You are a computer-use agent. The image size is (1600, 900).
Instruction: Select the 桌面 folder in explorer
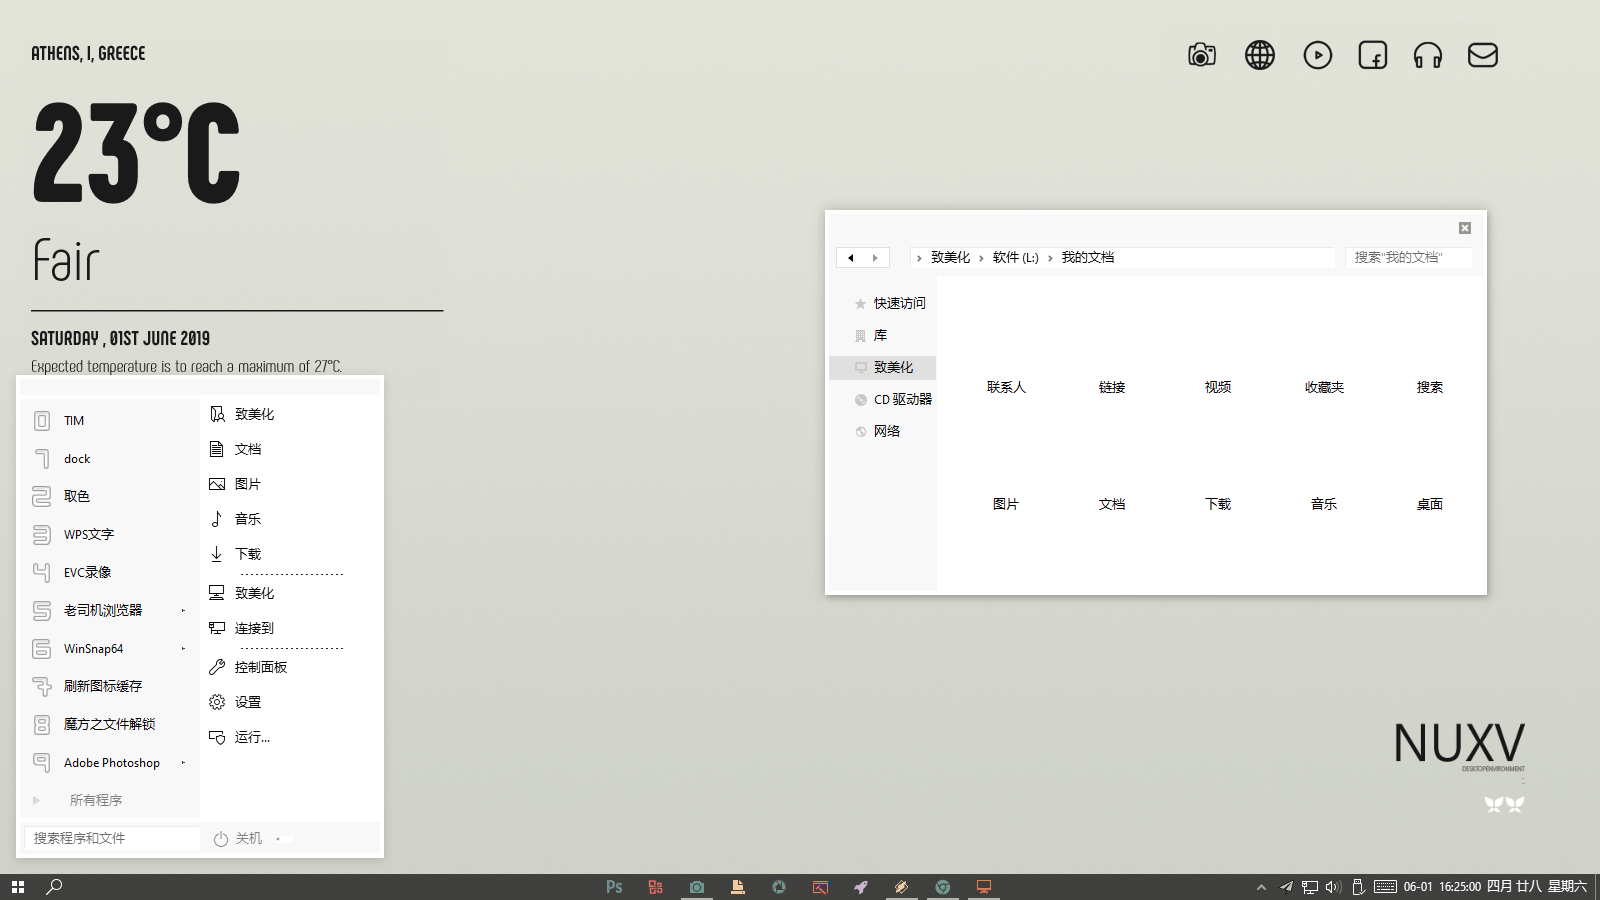coord(1430,504)
